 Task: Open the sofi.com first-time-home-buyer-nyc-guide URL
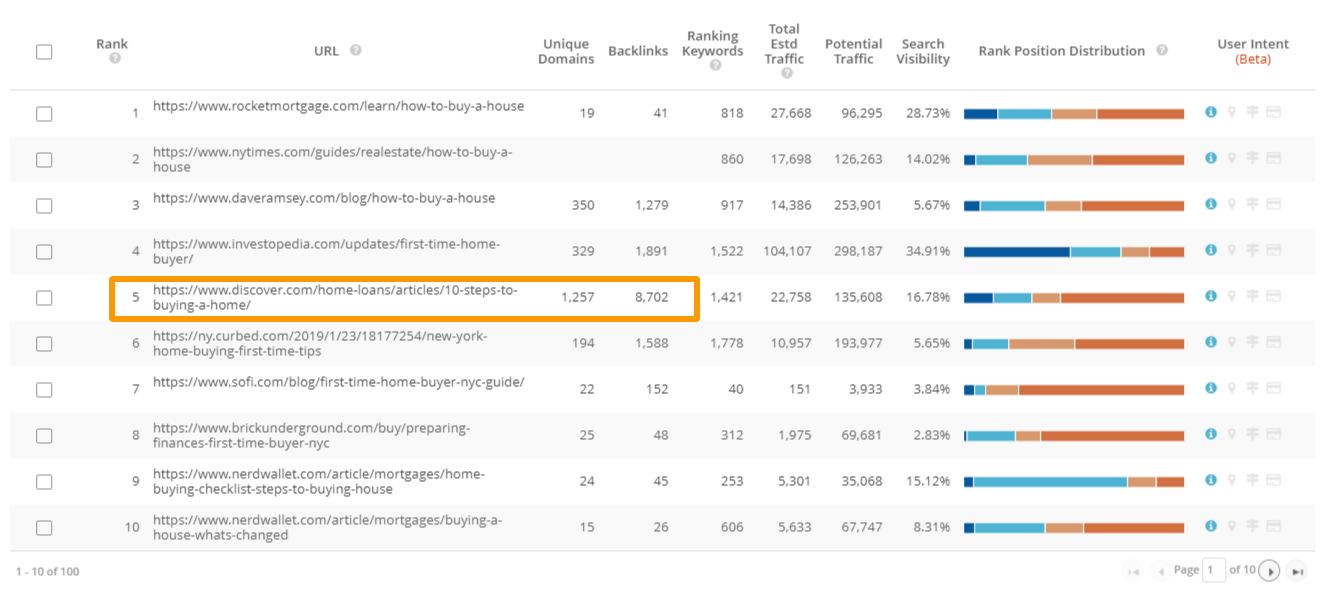click(x=338, y=382)
